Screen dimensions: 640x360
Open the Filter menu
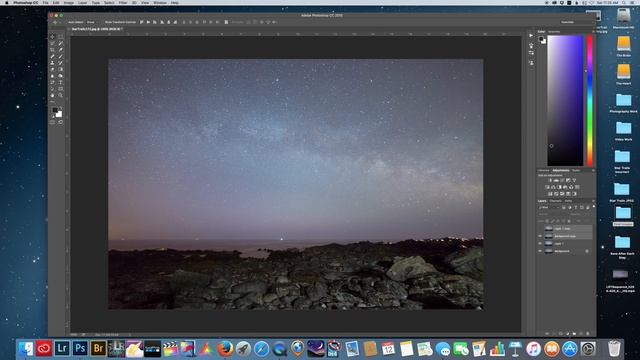(x=123, y=2)
